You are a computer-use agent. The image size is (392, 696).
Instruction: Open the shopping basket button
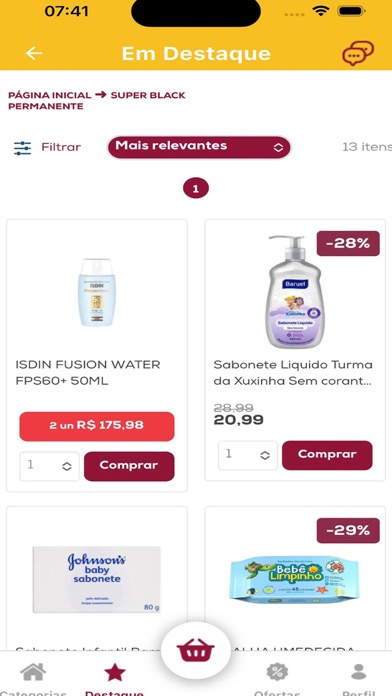[196, 651]
